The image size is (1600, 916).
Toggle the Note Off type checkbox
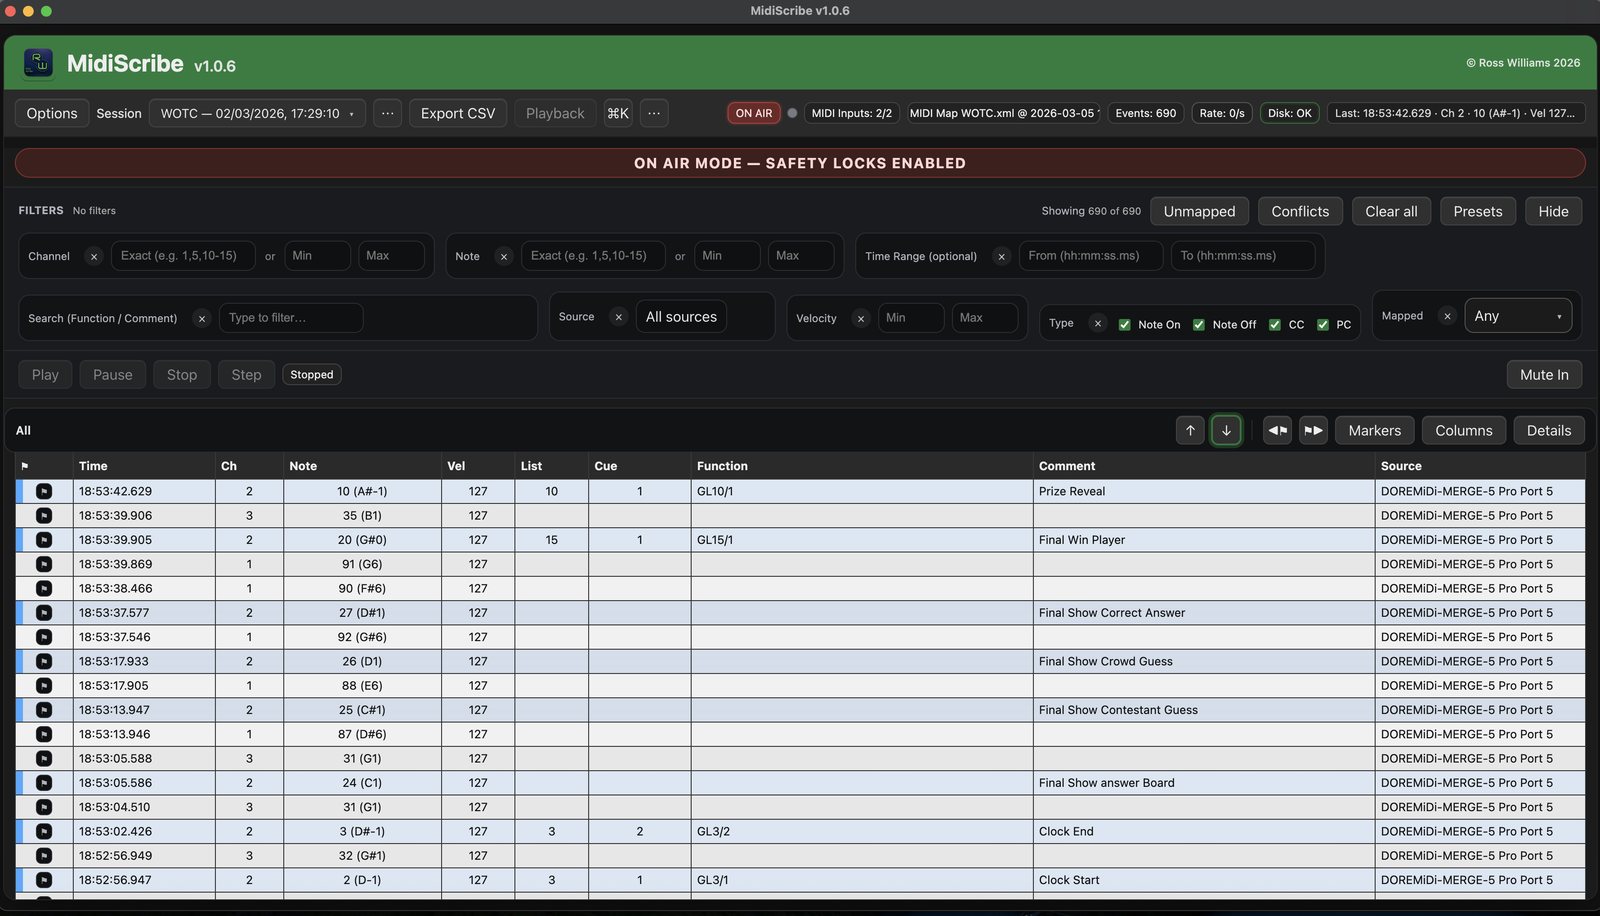click(x=1199, y=324)
